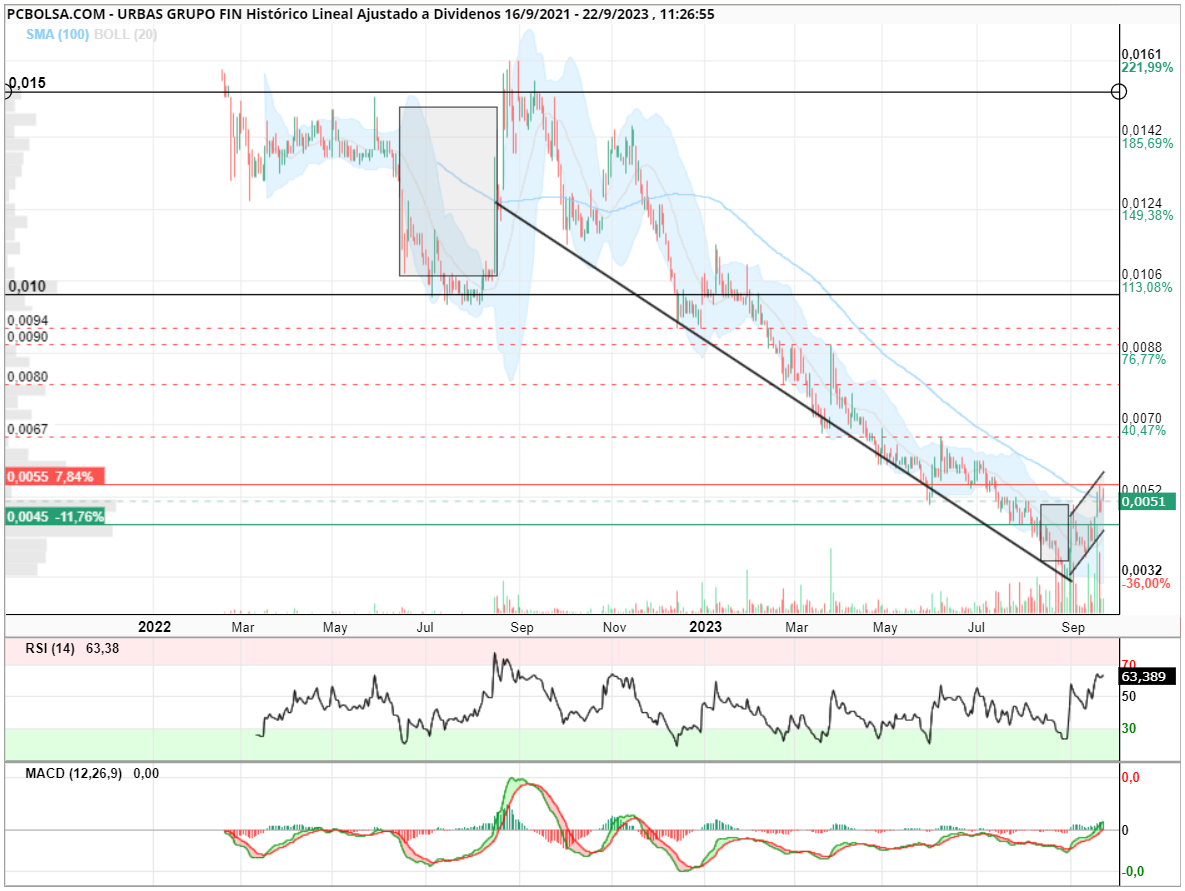Screen dimensions: 1185x891
Task: Click the 0,0032 price axis value
Action: point(1141,570)
